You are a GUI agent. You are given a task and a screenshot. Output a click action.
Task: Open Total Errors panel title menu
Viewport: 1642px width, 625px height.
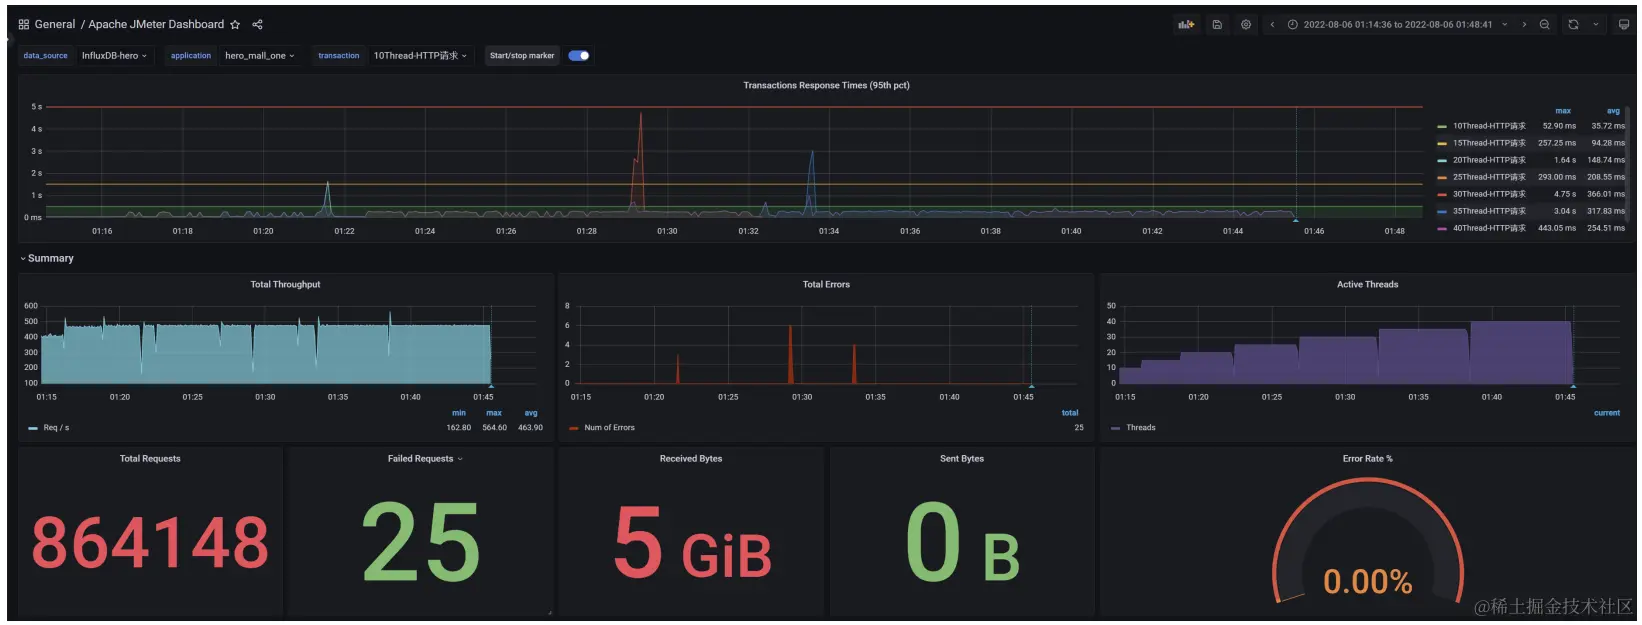[826, 285]
